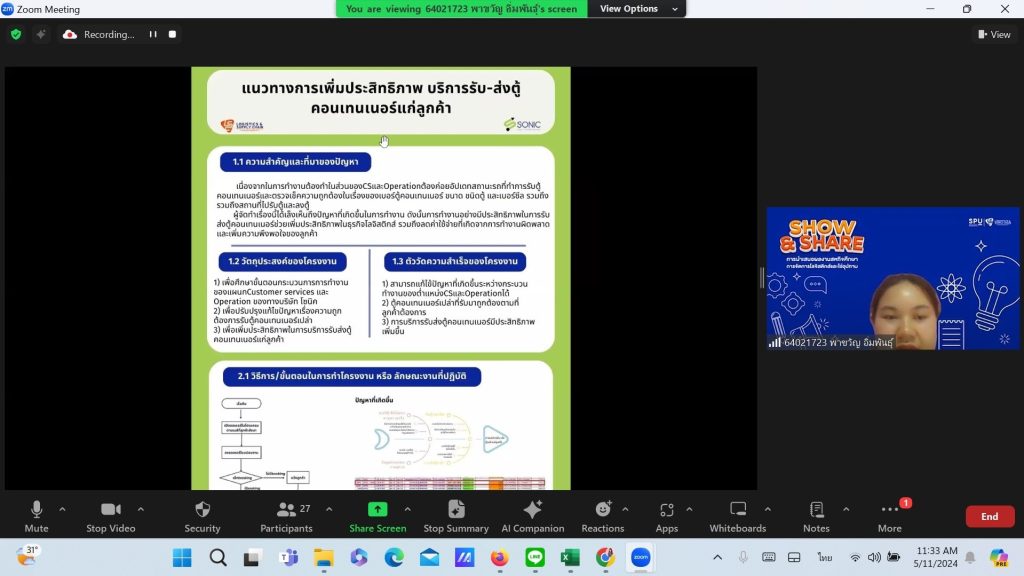1024x576 pixels.
Task: Pause the recording
Action: tap(153, 34)
